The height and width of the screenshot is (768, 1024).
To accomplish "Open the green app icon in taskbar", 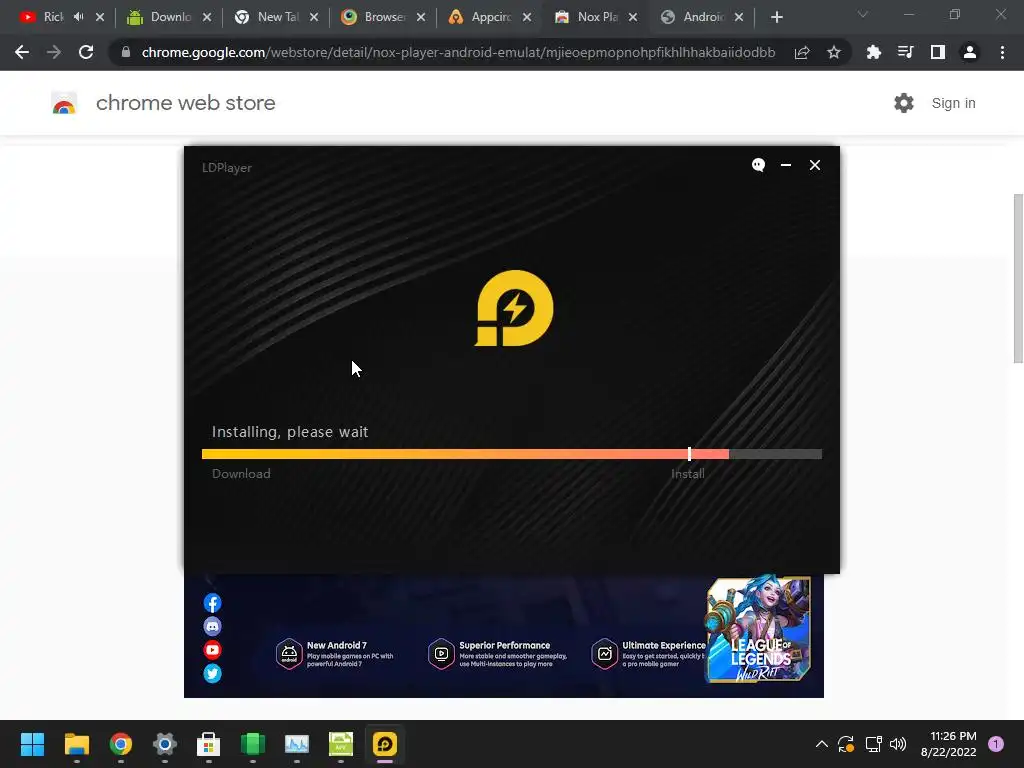I will [x=253, y=744].
